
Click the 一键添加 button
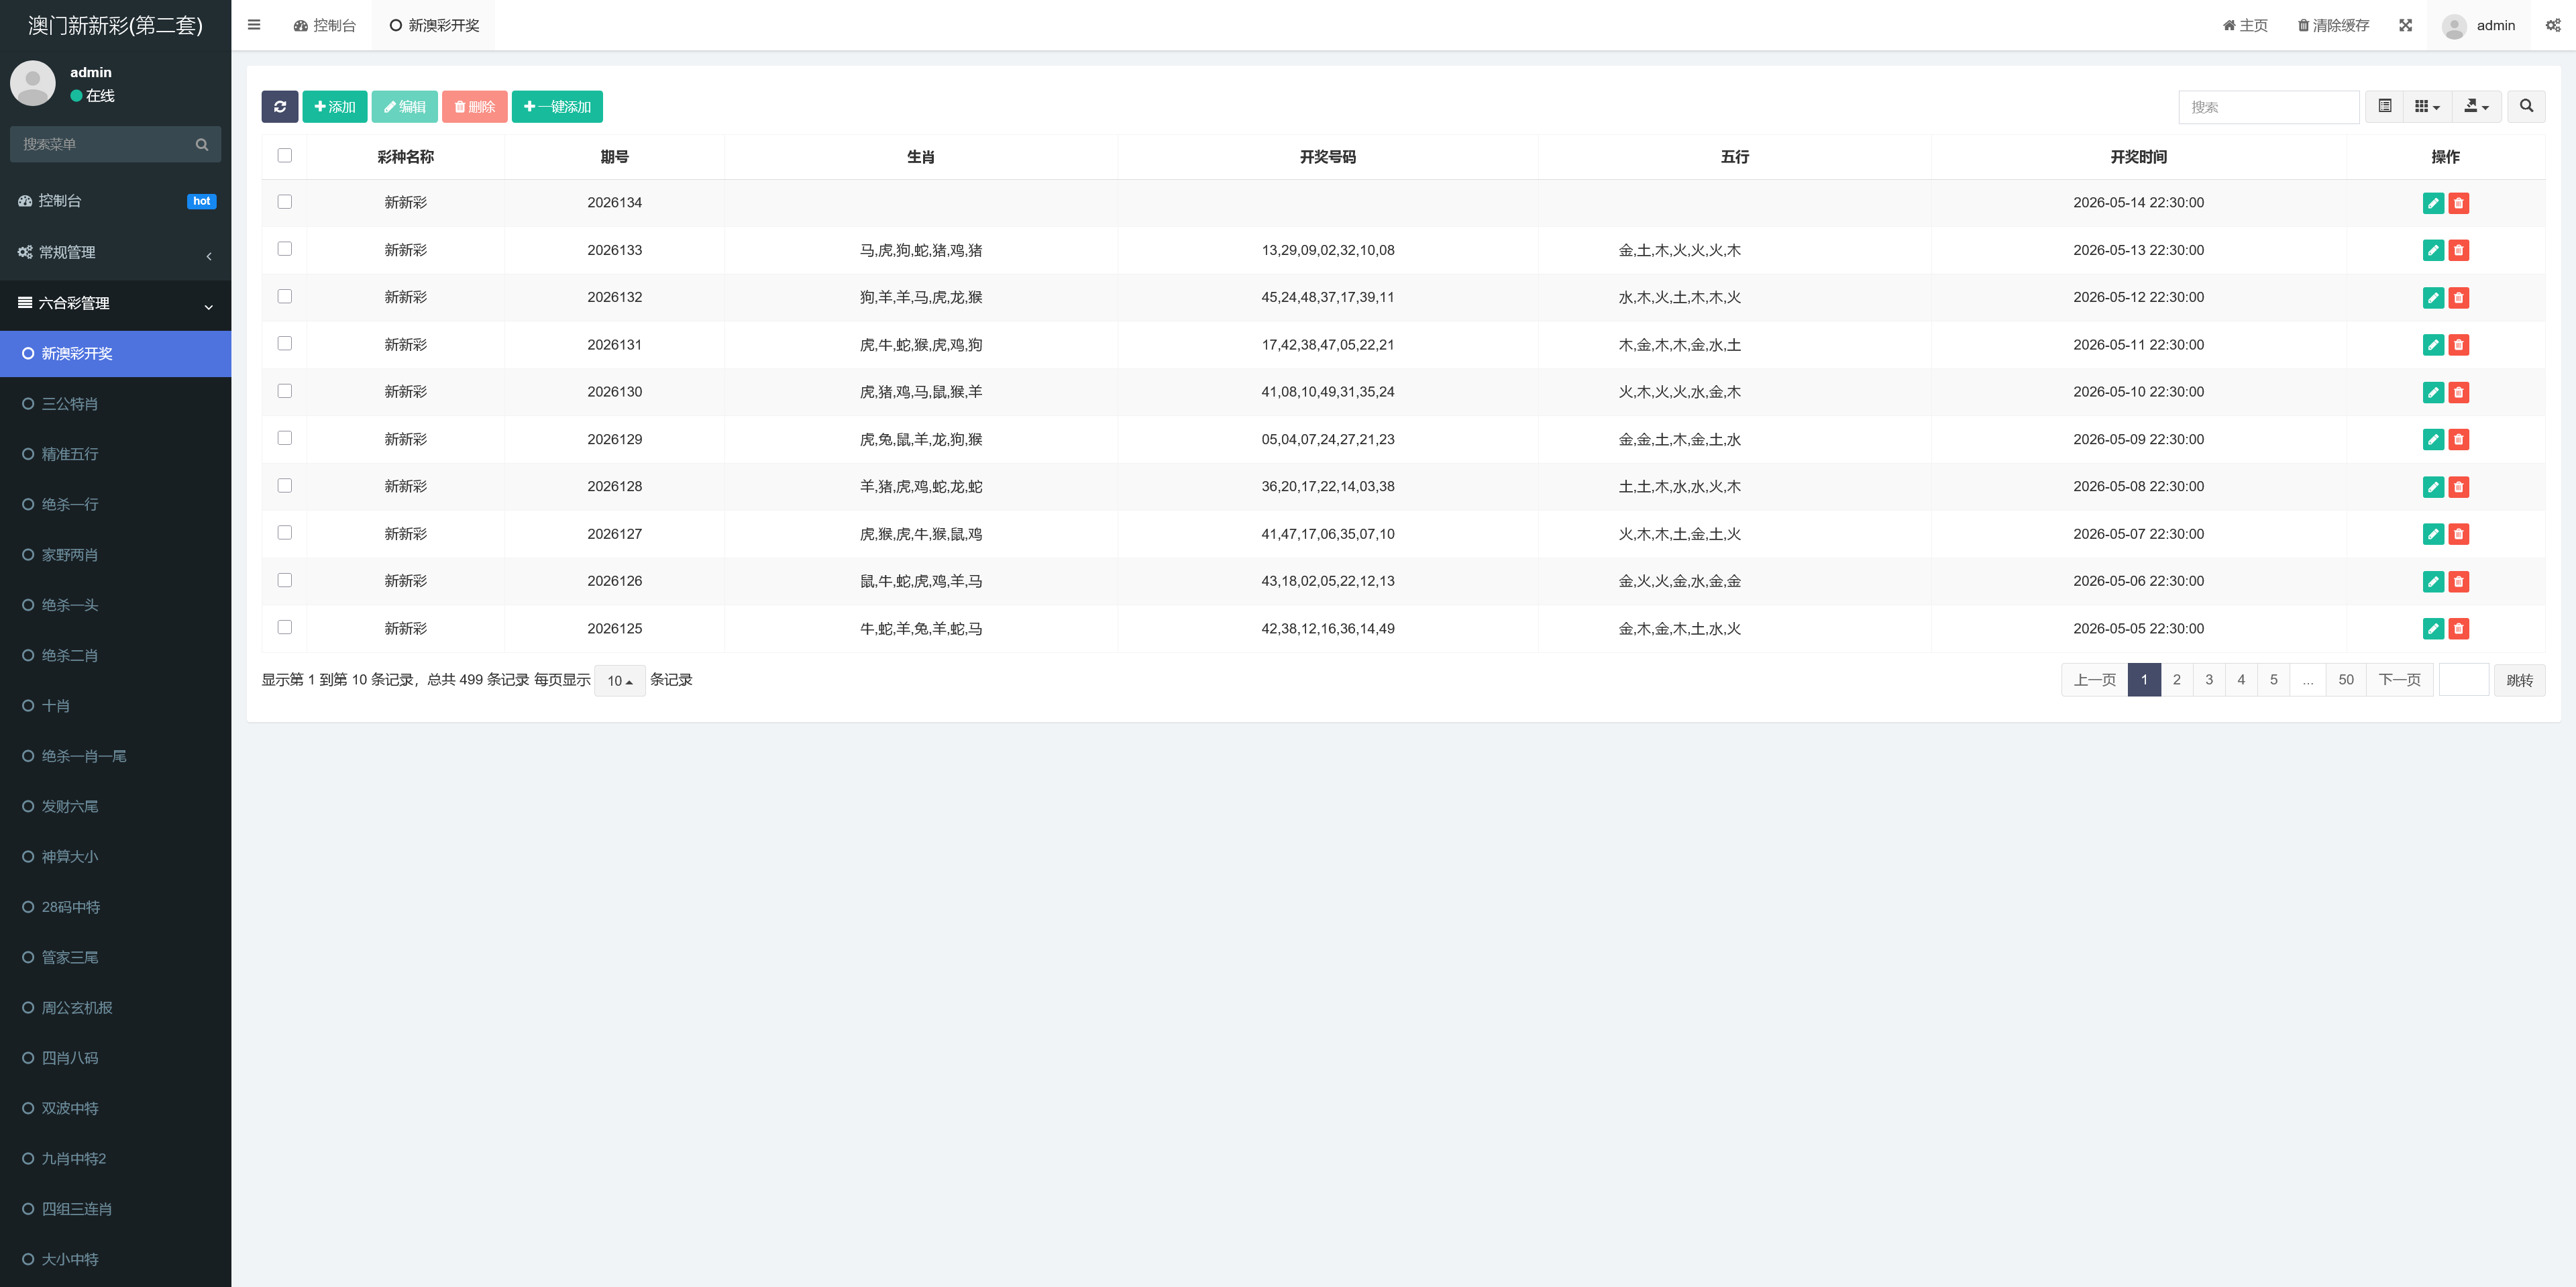(x=557, y=107)
